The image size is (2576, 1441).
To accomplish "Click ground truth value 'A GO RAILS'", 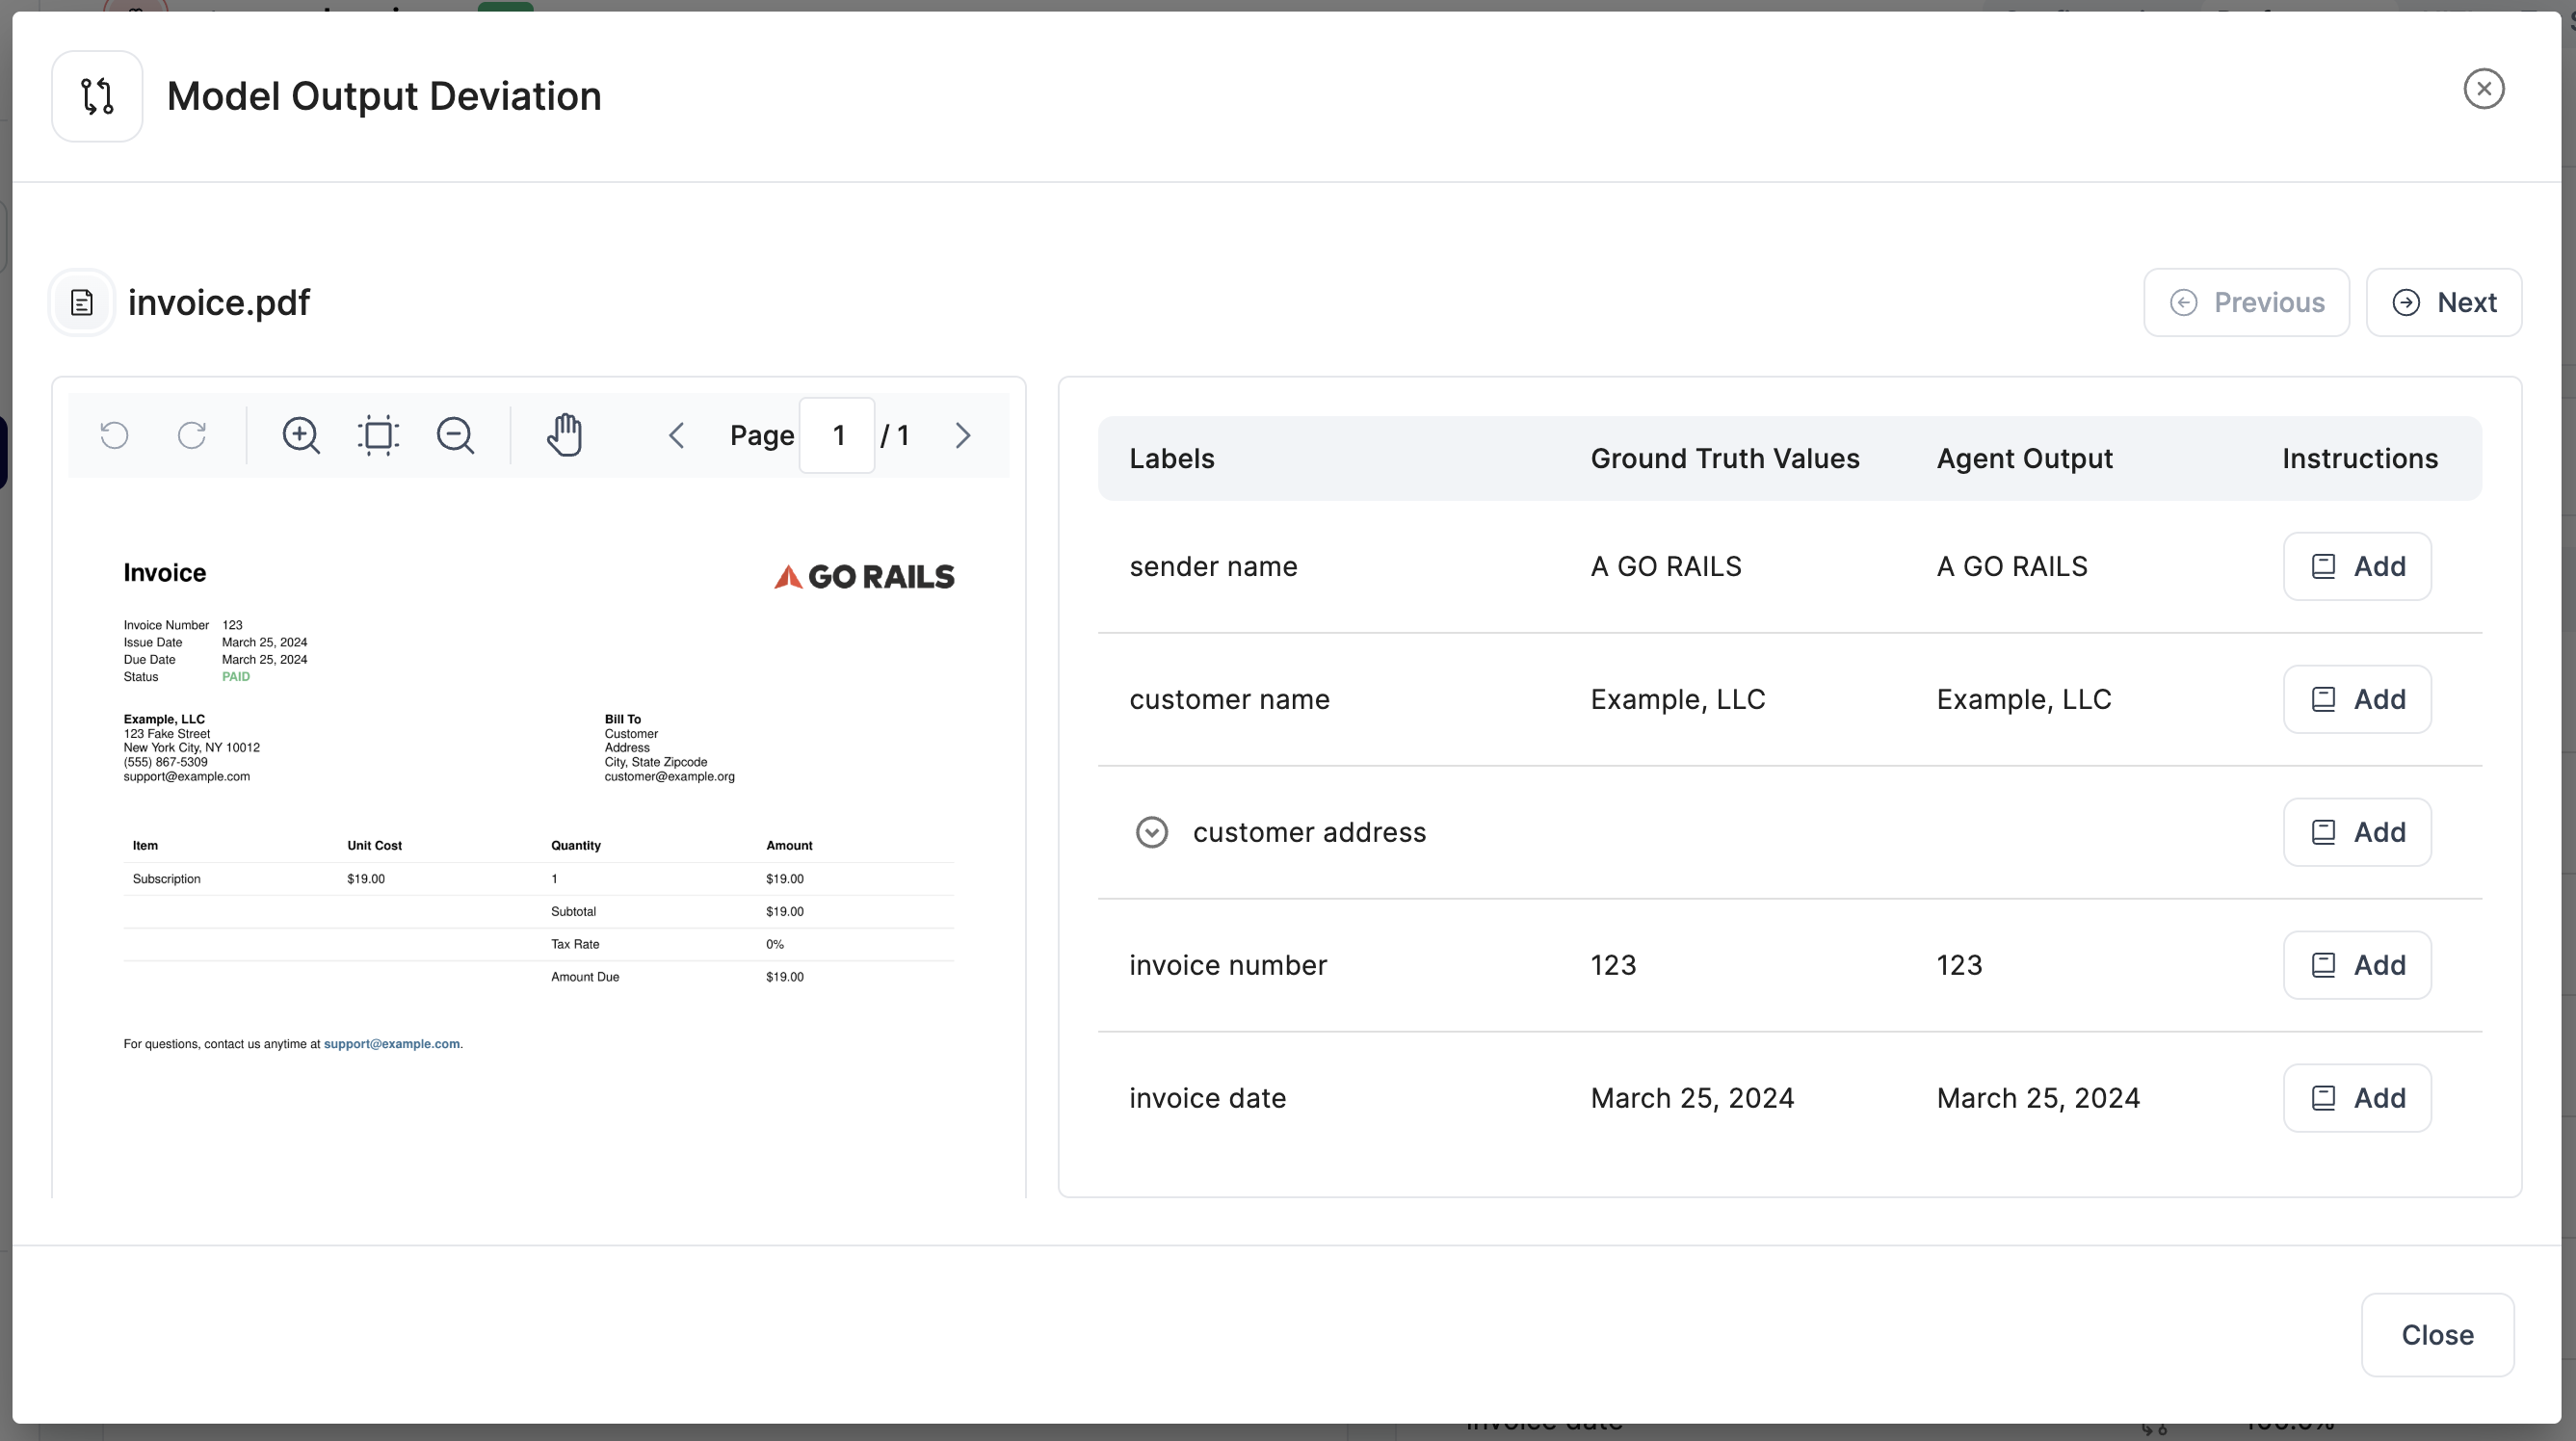I will coord(1666,567).
